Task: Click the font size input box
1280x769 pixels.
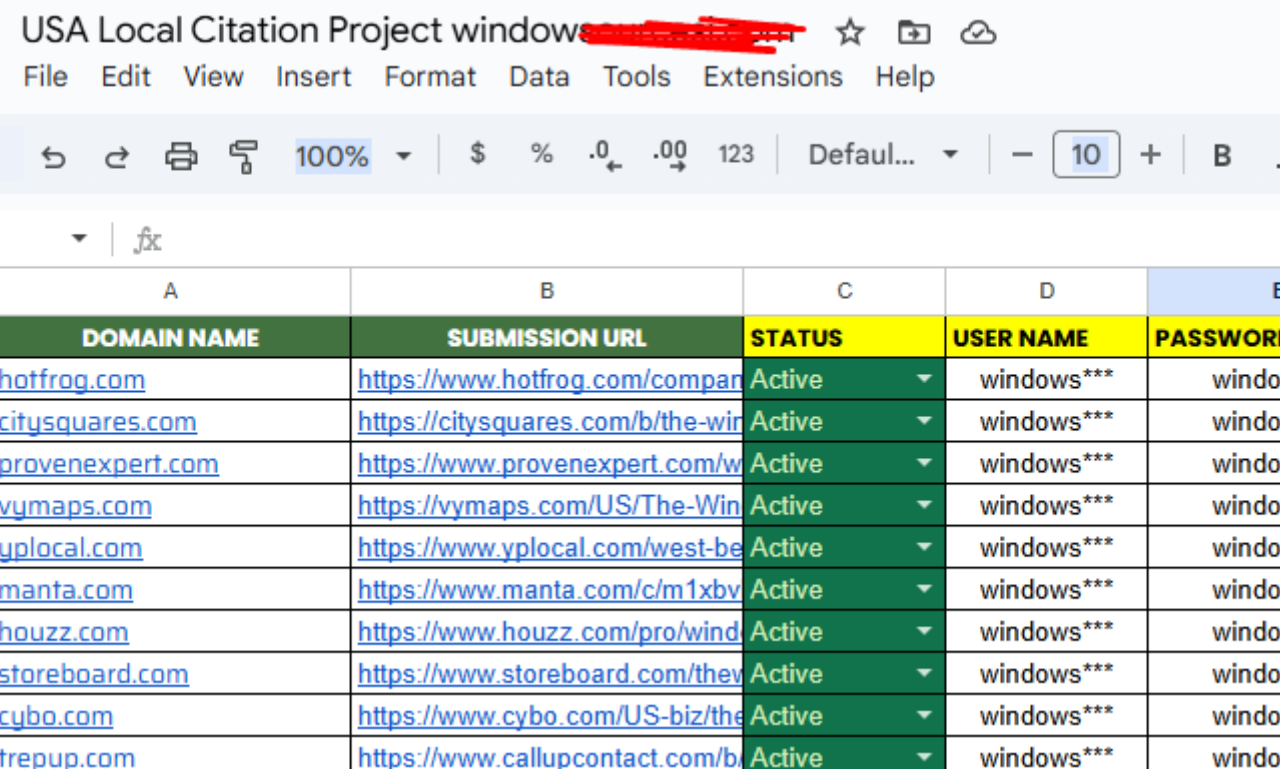Action: click(x=1085, y=155)
